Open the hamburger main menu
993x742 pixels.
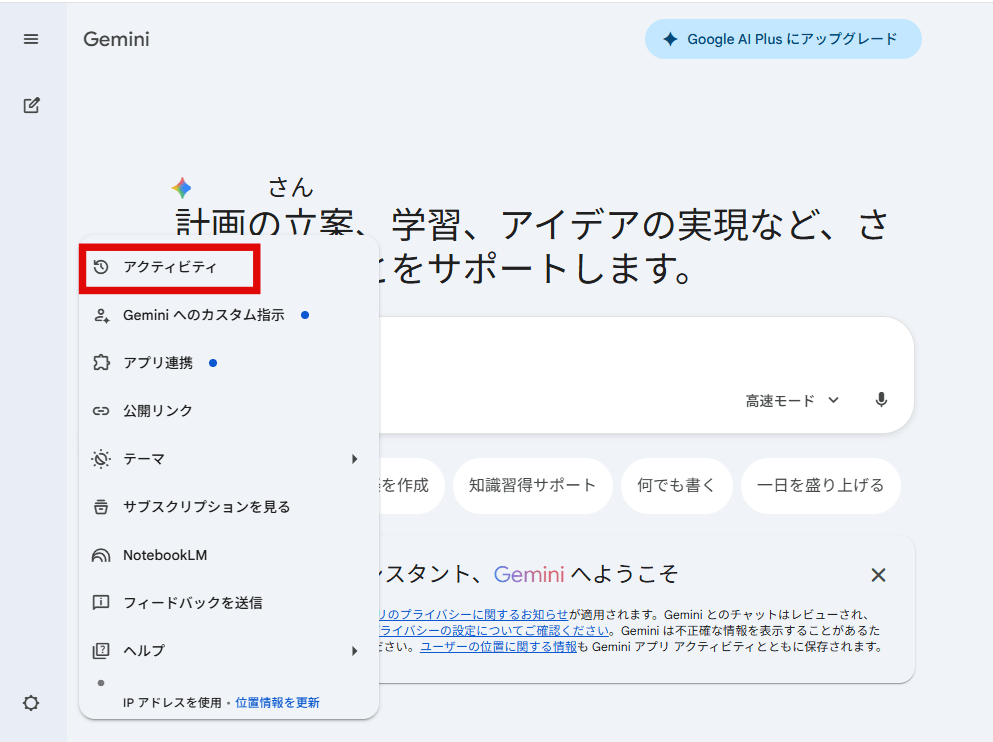[x=30, y=39]
